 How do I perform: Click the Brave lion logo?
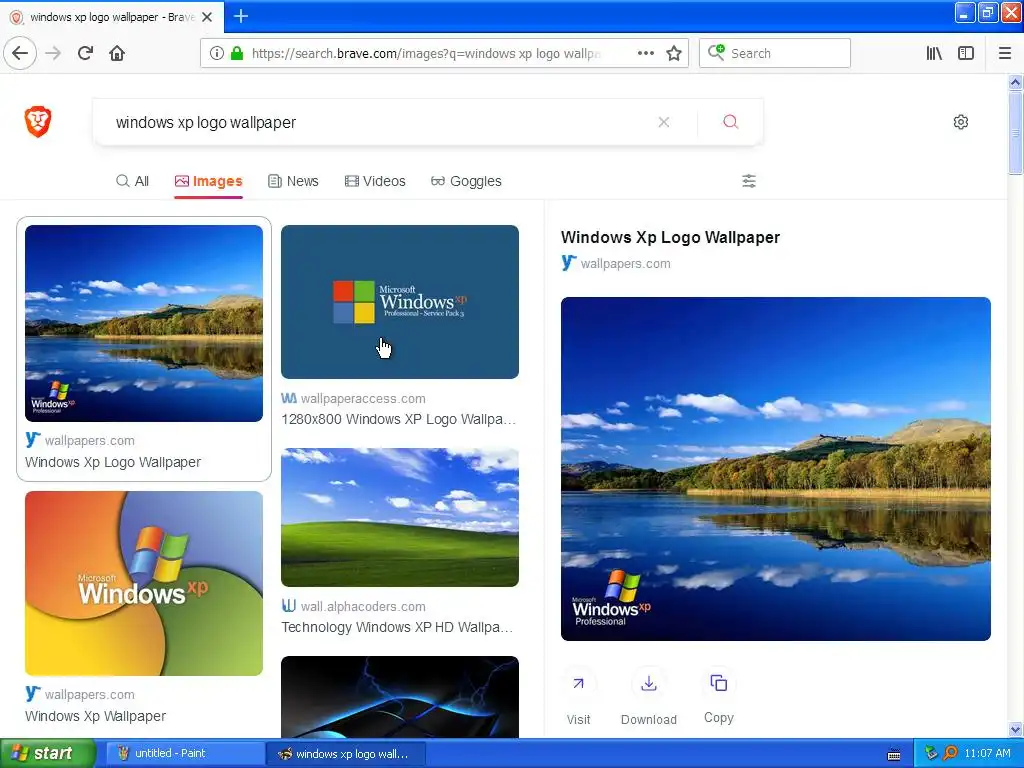[x=38, y=121]
